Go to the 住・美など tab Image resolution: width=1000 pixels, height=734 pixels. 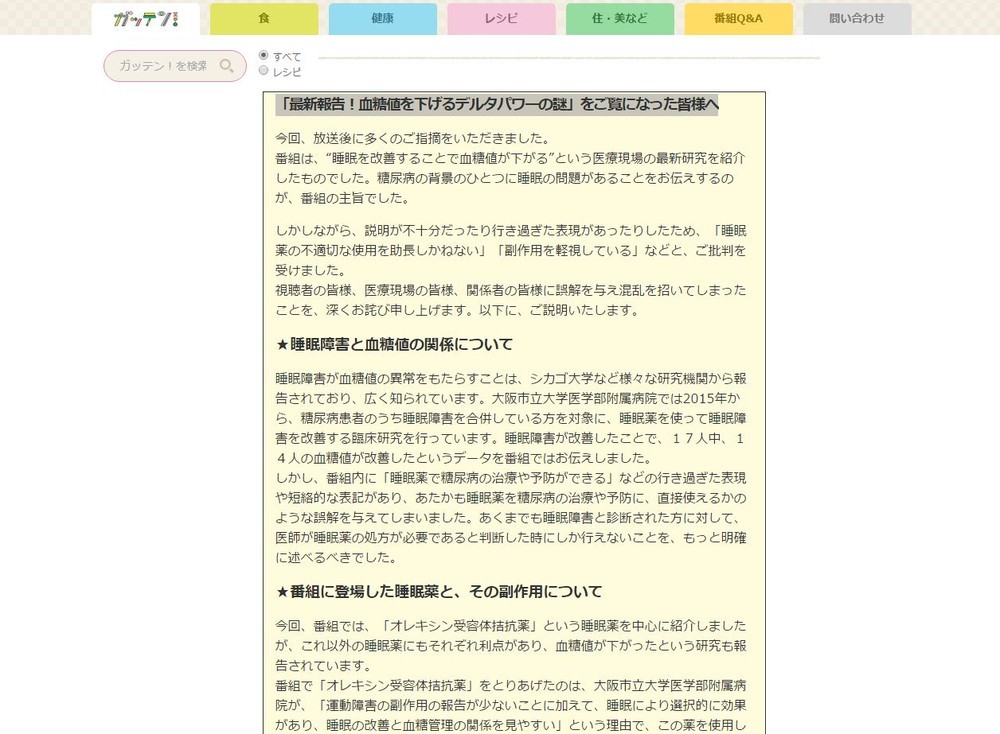[x=619, y=19]
